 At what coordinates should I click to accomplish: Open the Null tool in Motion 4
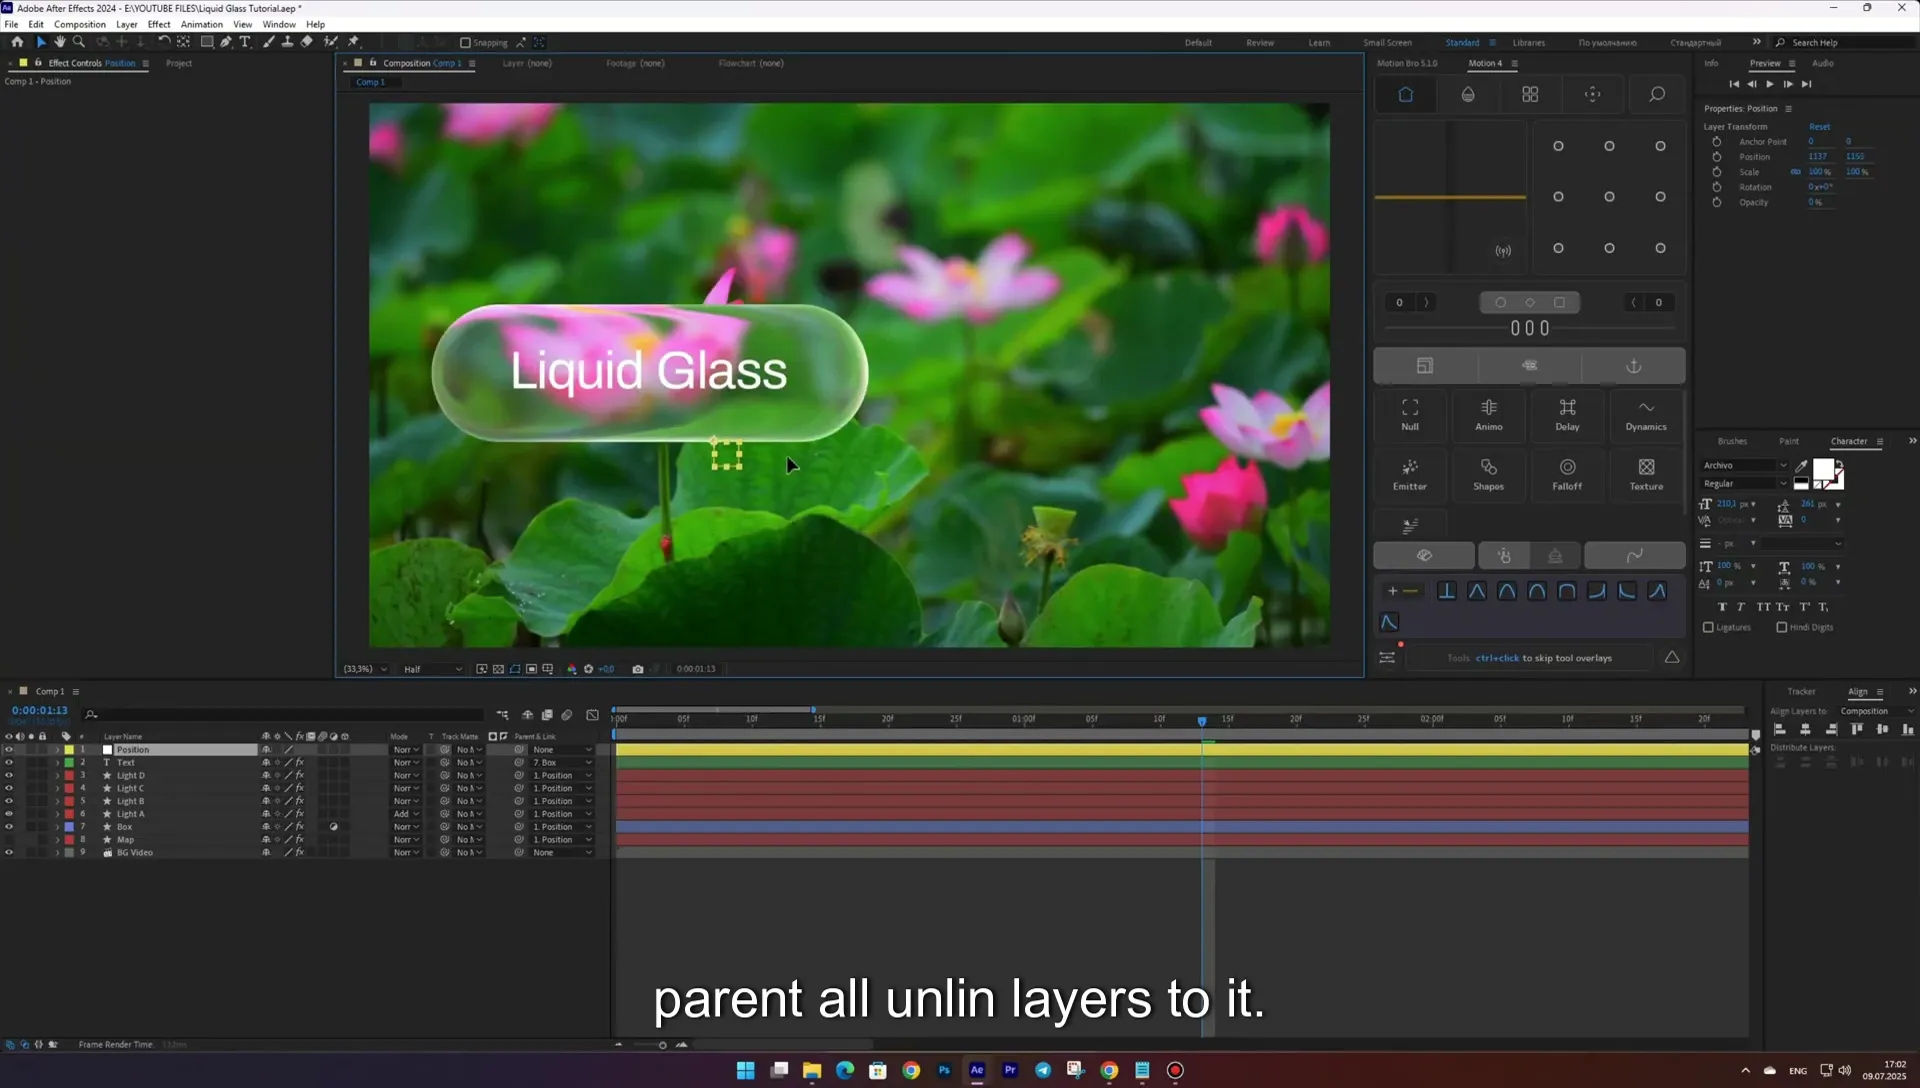pos(1410,414)
